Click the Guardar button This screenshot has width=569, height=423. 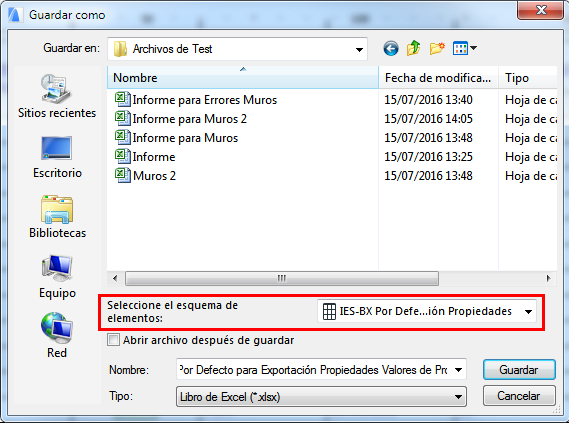[519, 370]
